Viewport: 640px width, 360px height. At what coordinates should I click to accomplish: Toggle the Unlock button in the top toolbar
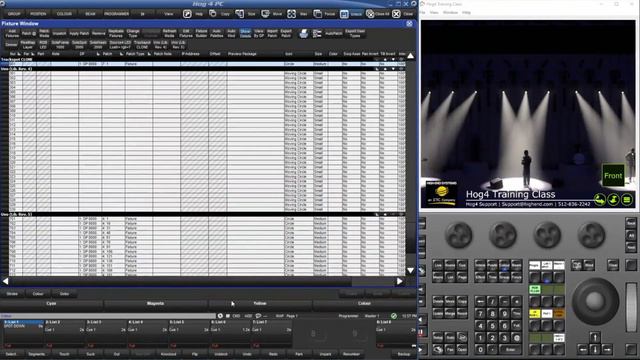click(351, 14)
